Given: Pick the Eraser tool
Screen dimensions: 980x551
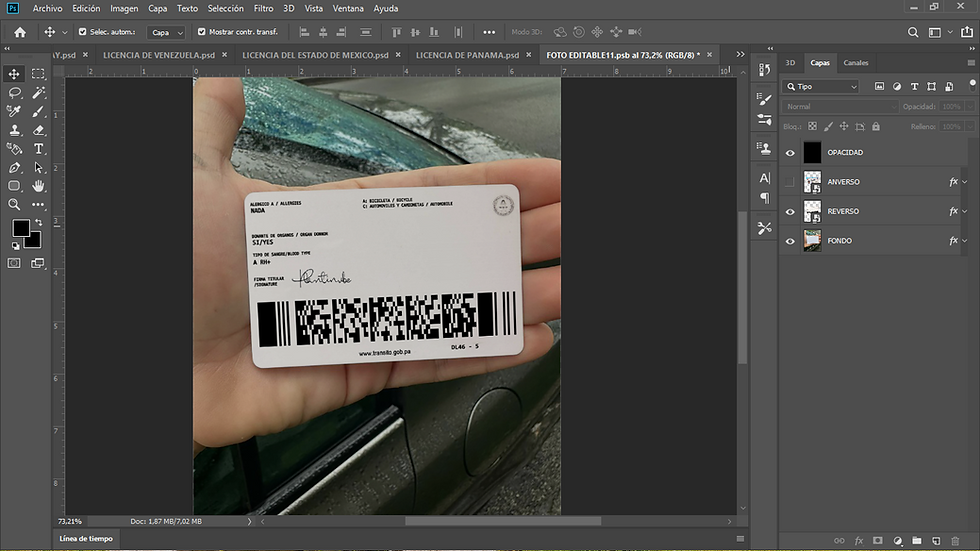Looking at the screenshot, I should [38, 130].
